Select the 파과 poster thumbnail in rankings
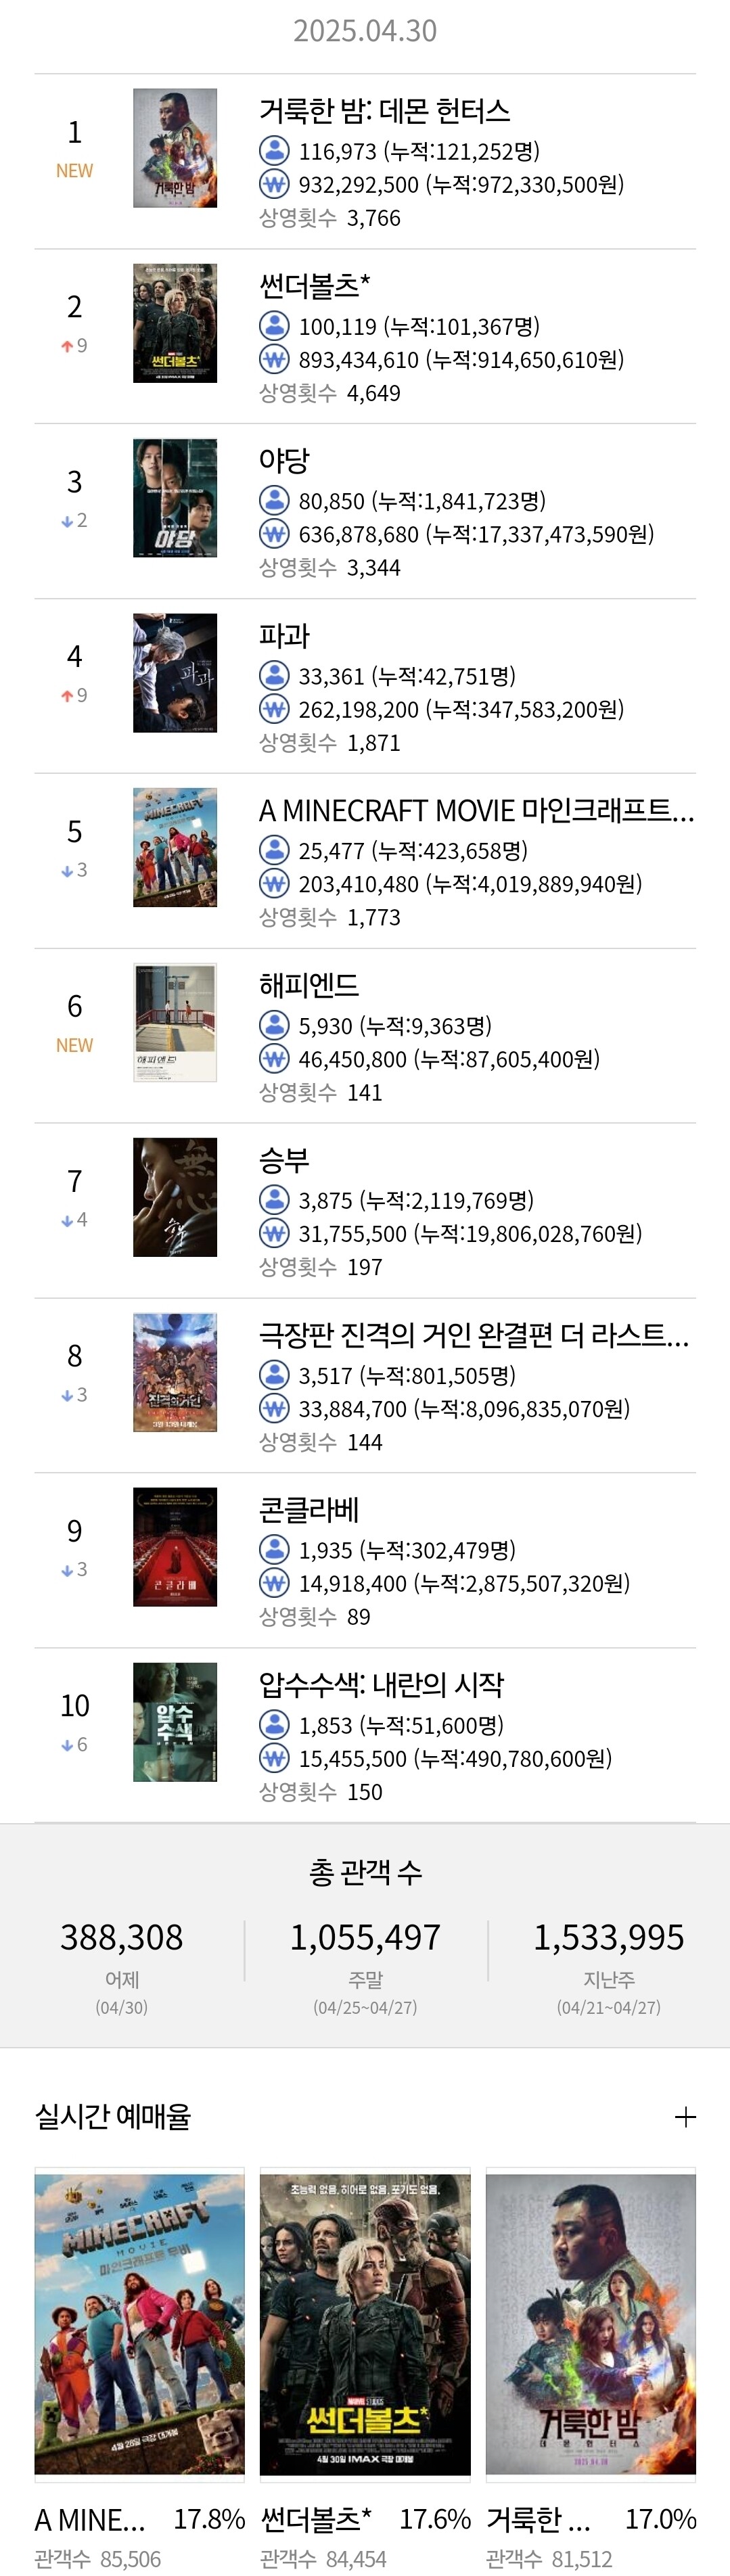Screen dimensions: 730x2576 pos(175,673)
